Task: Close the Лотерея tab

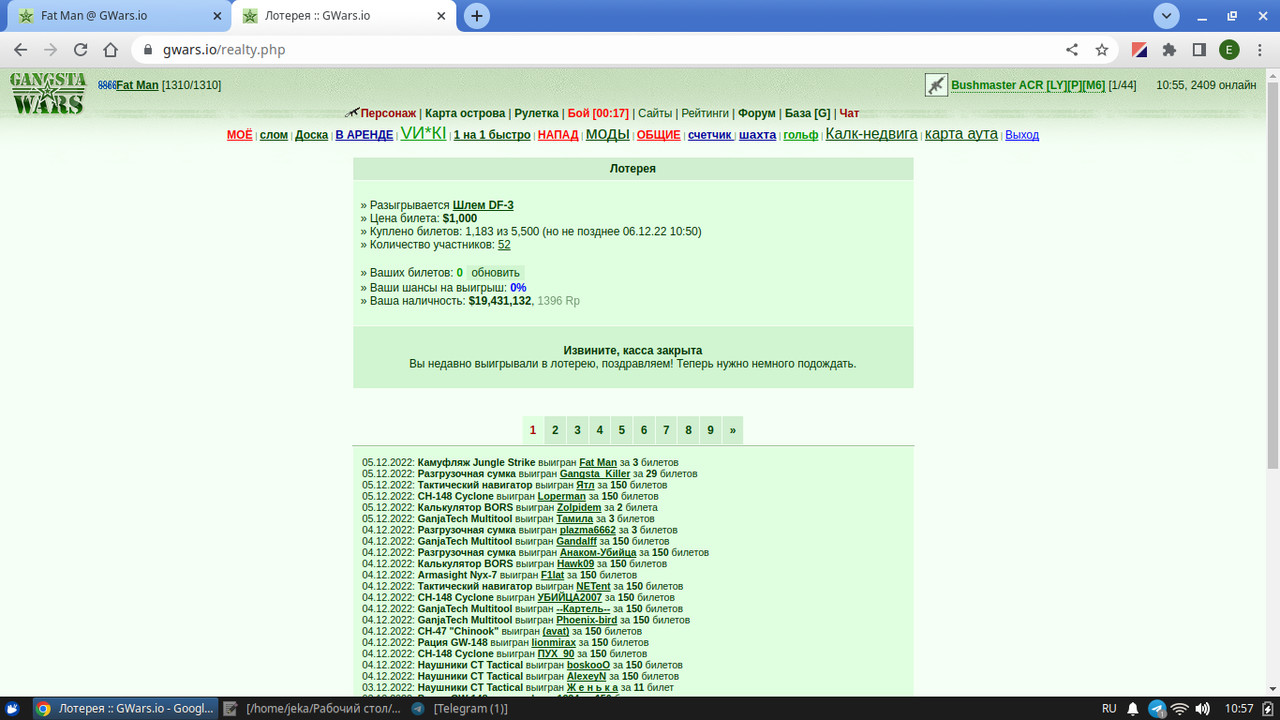Action: click(442, 16)
